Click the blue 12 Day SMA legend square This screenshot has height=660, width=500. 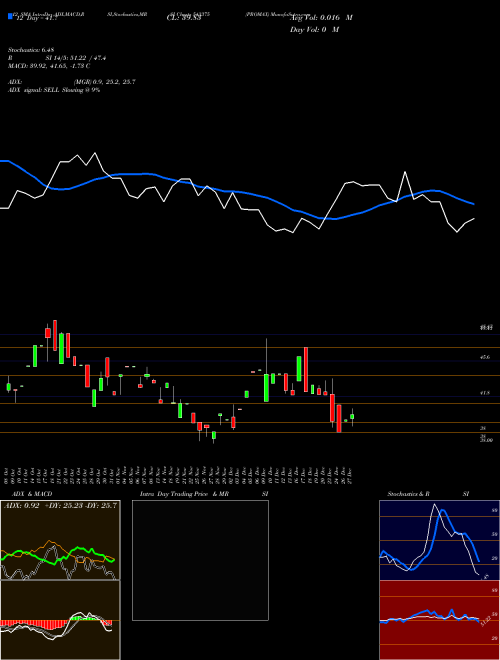(11, 16)
